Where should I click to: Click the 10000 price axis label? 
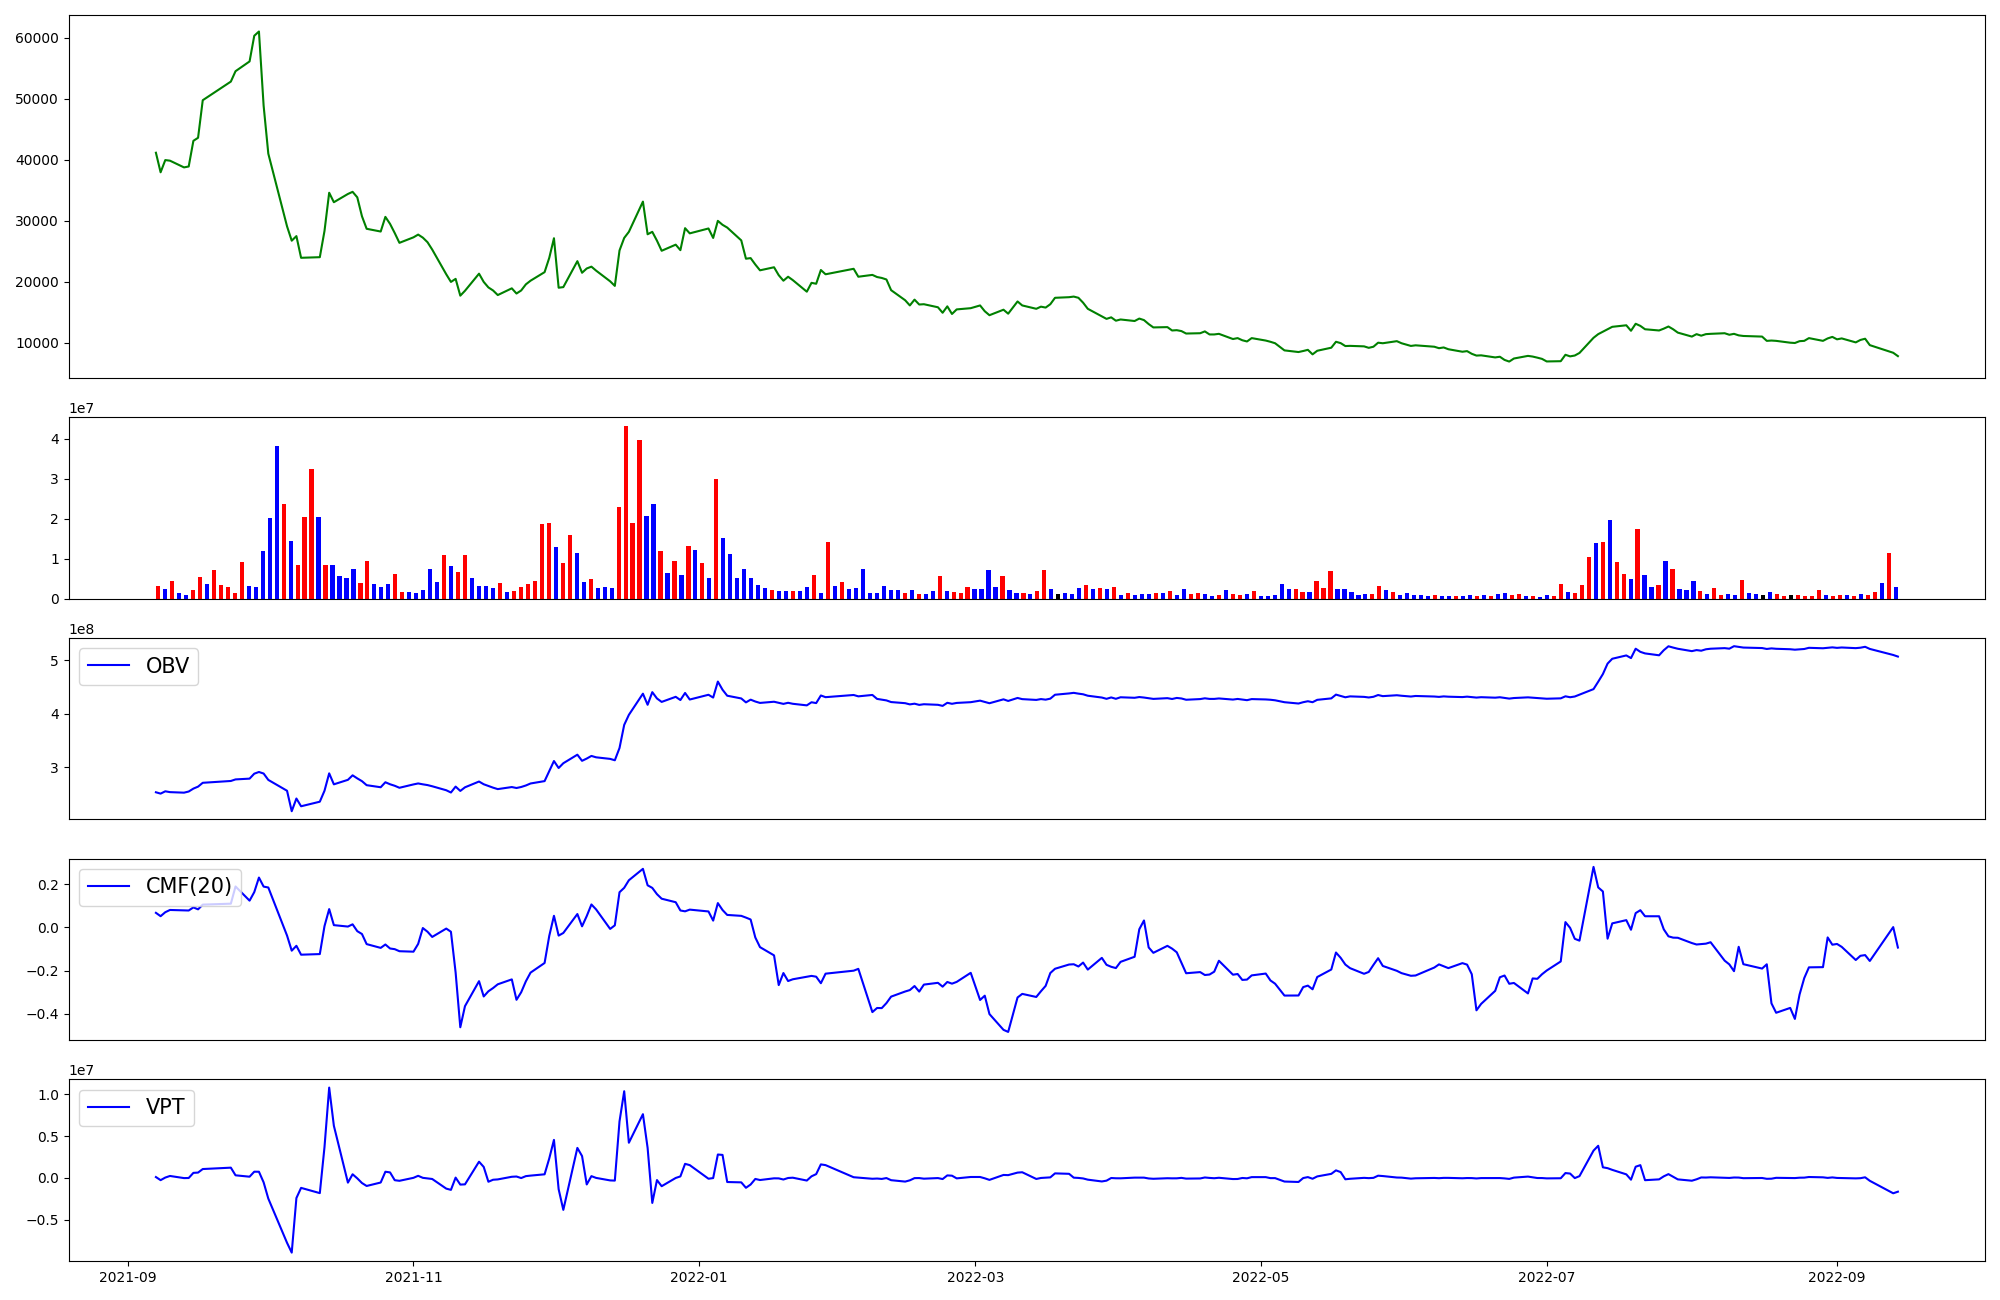tap(37, 343)
